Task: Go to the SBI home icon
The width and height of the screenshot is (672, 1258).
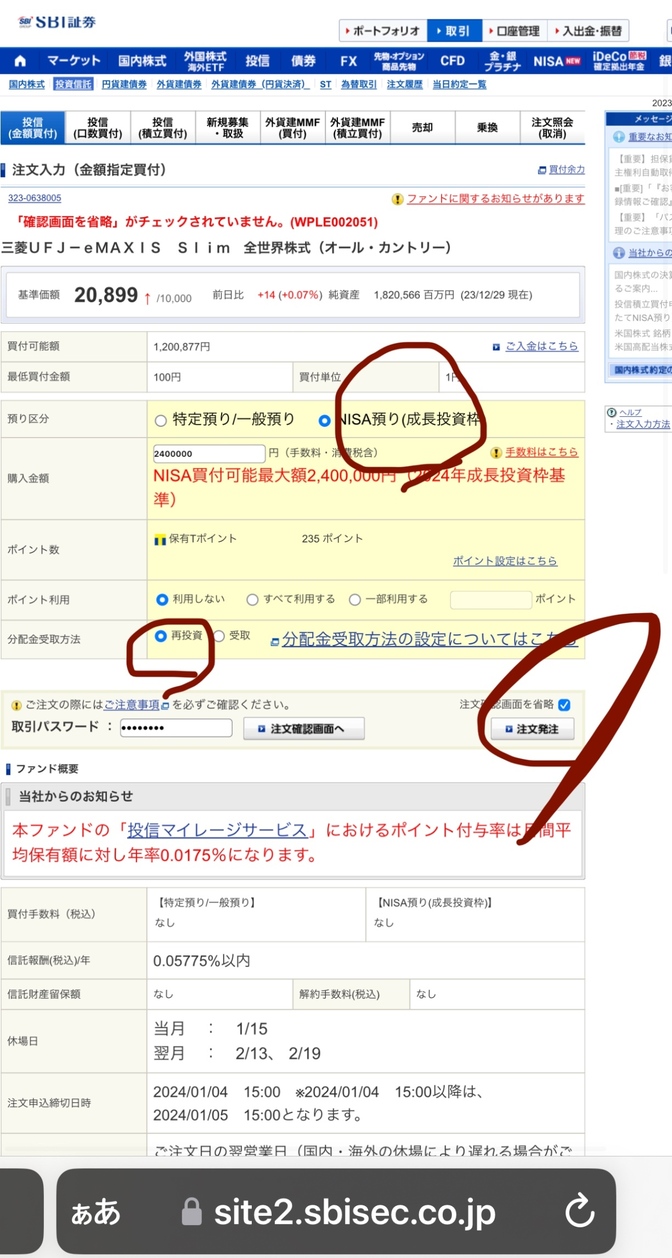Action: pyautogui.click(x=20, y=61)
